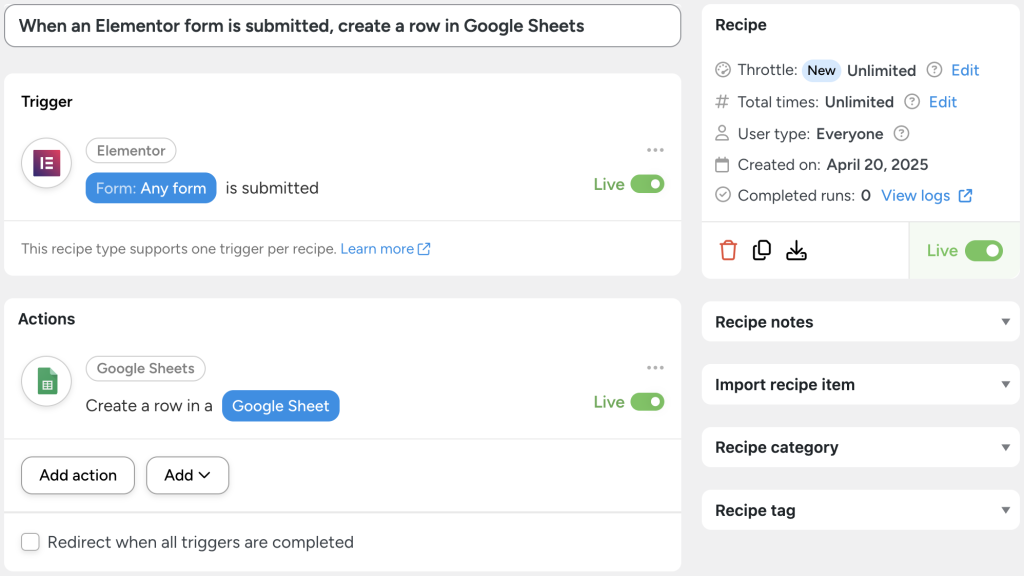The image size is (1024, 576).
Task: Export the recipe with the download icon
Action: pyautogui.click(x=796, y=249)
